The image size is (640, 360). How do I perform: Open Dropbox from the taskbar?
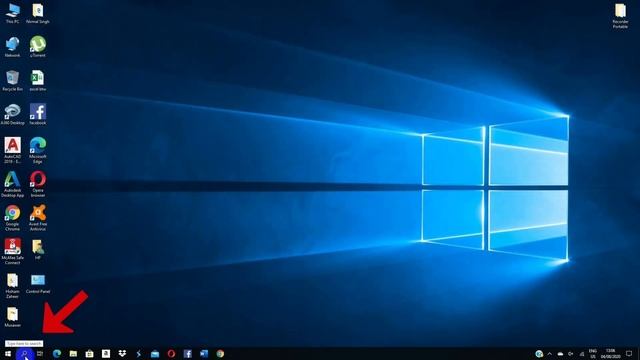(122, 353)
